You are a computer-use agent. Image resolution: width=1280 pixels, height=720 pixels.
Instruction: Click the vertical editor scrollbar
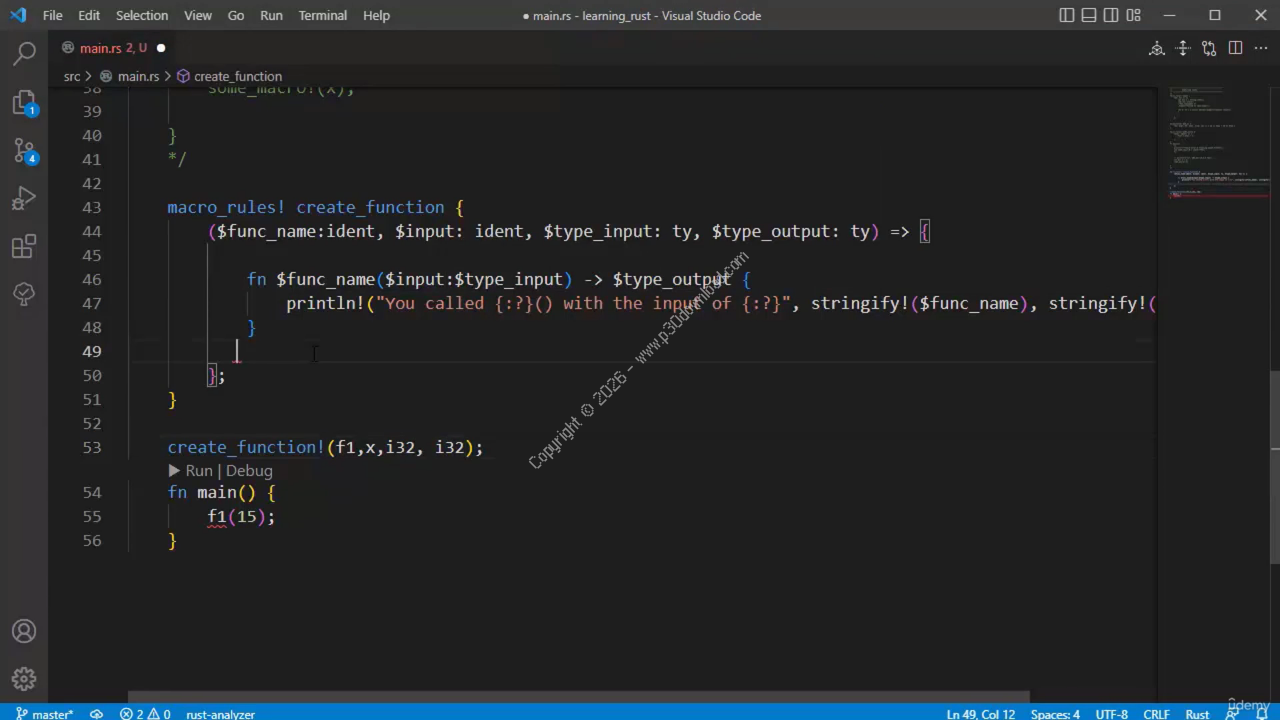1275,468
